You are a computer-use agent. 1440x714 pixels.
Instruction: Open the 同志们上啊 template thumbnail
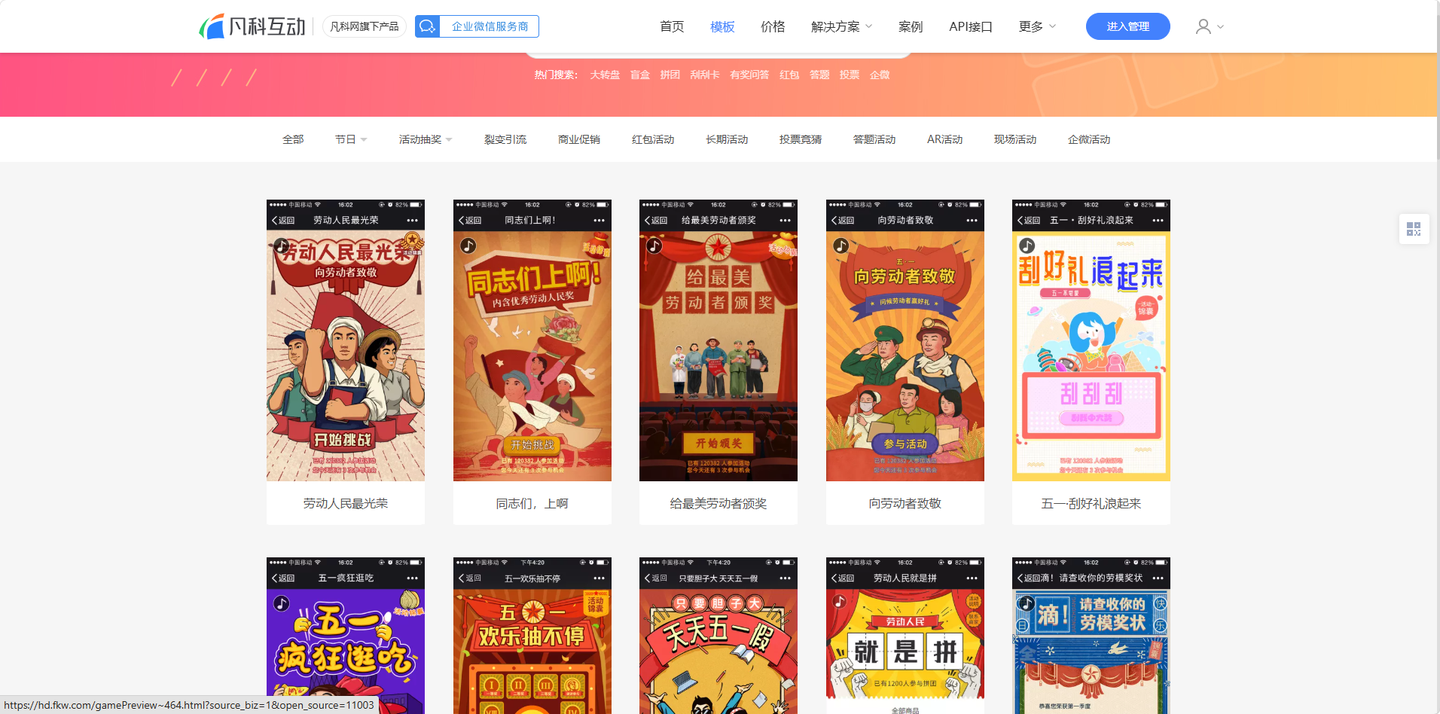pos(532,340)
